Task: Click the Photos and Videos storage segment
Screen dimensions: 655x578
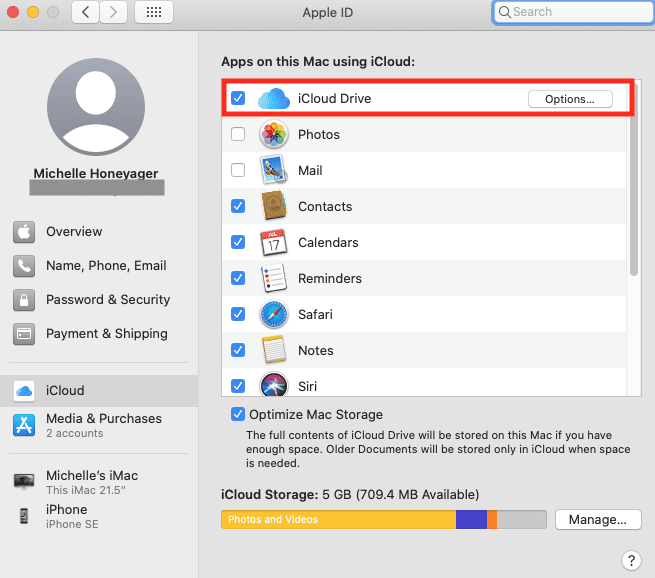Action: [338, 520]
